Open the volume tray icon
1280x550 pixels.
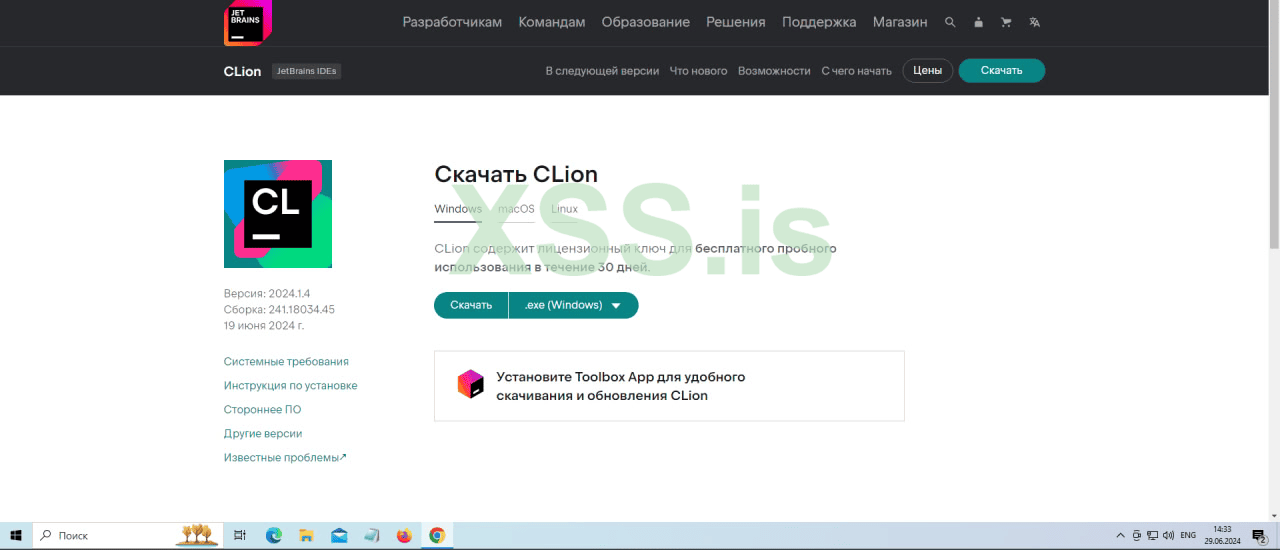pyautogui.click(x=1168, y=536)
